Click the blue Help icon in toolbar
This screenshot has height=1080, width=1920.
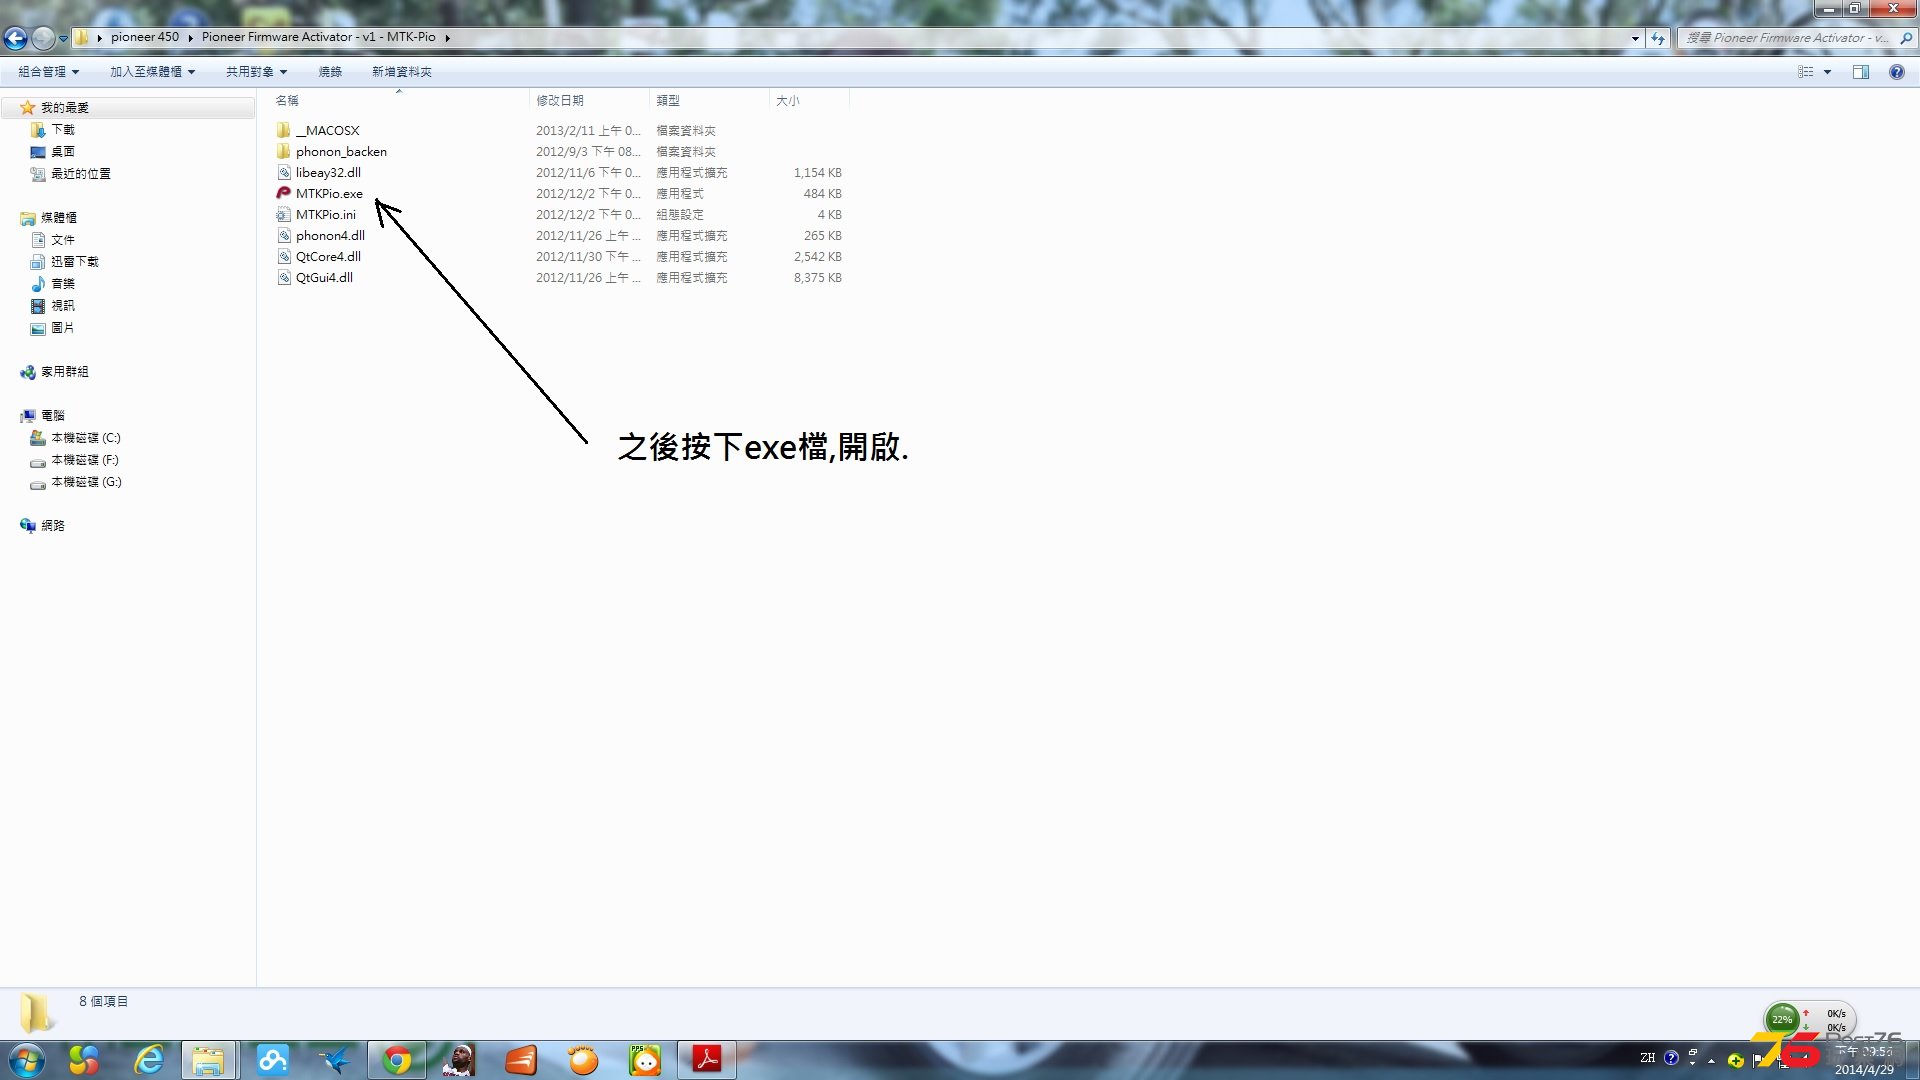coord(1896,72)
